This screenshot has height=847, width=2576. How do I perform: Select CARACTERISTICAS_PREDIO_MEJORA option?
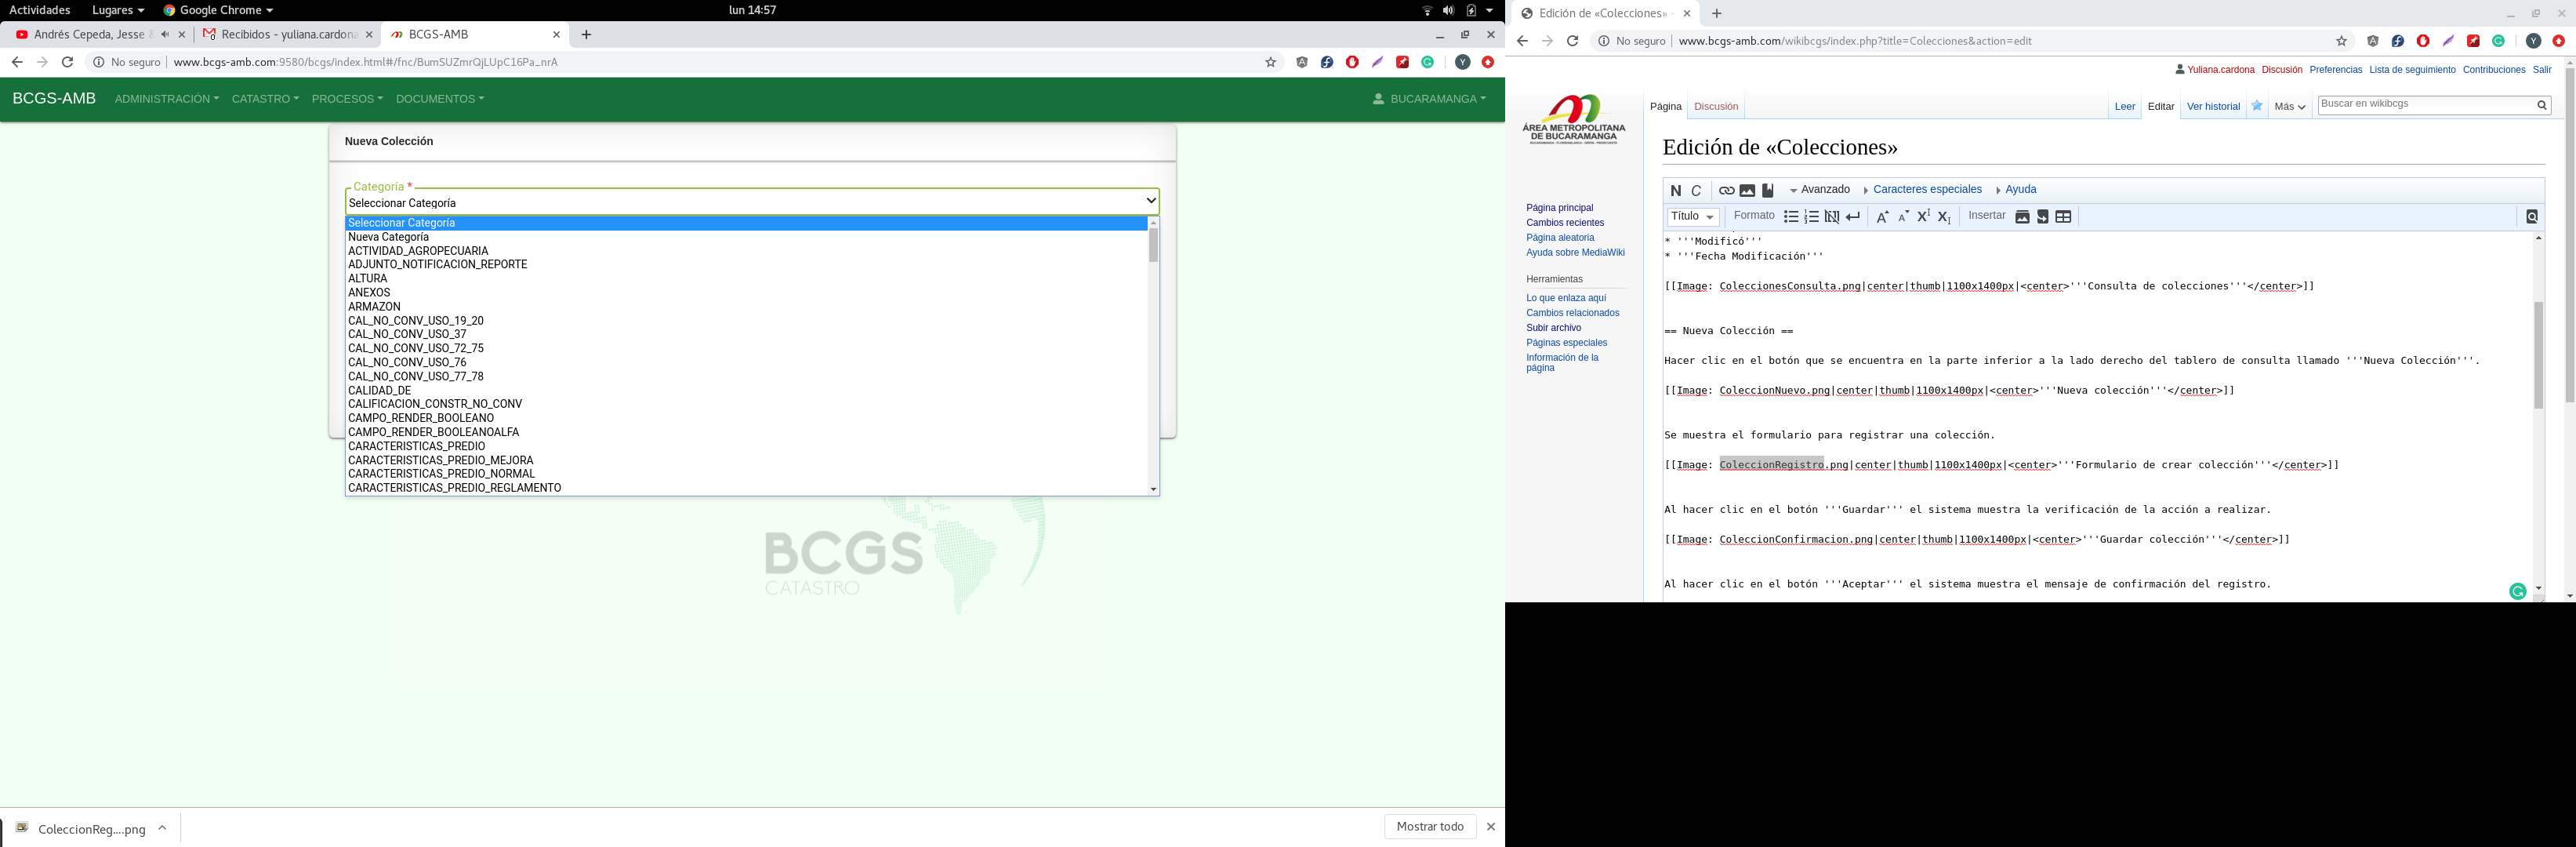(x=746, y=461)
